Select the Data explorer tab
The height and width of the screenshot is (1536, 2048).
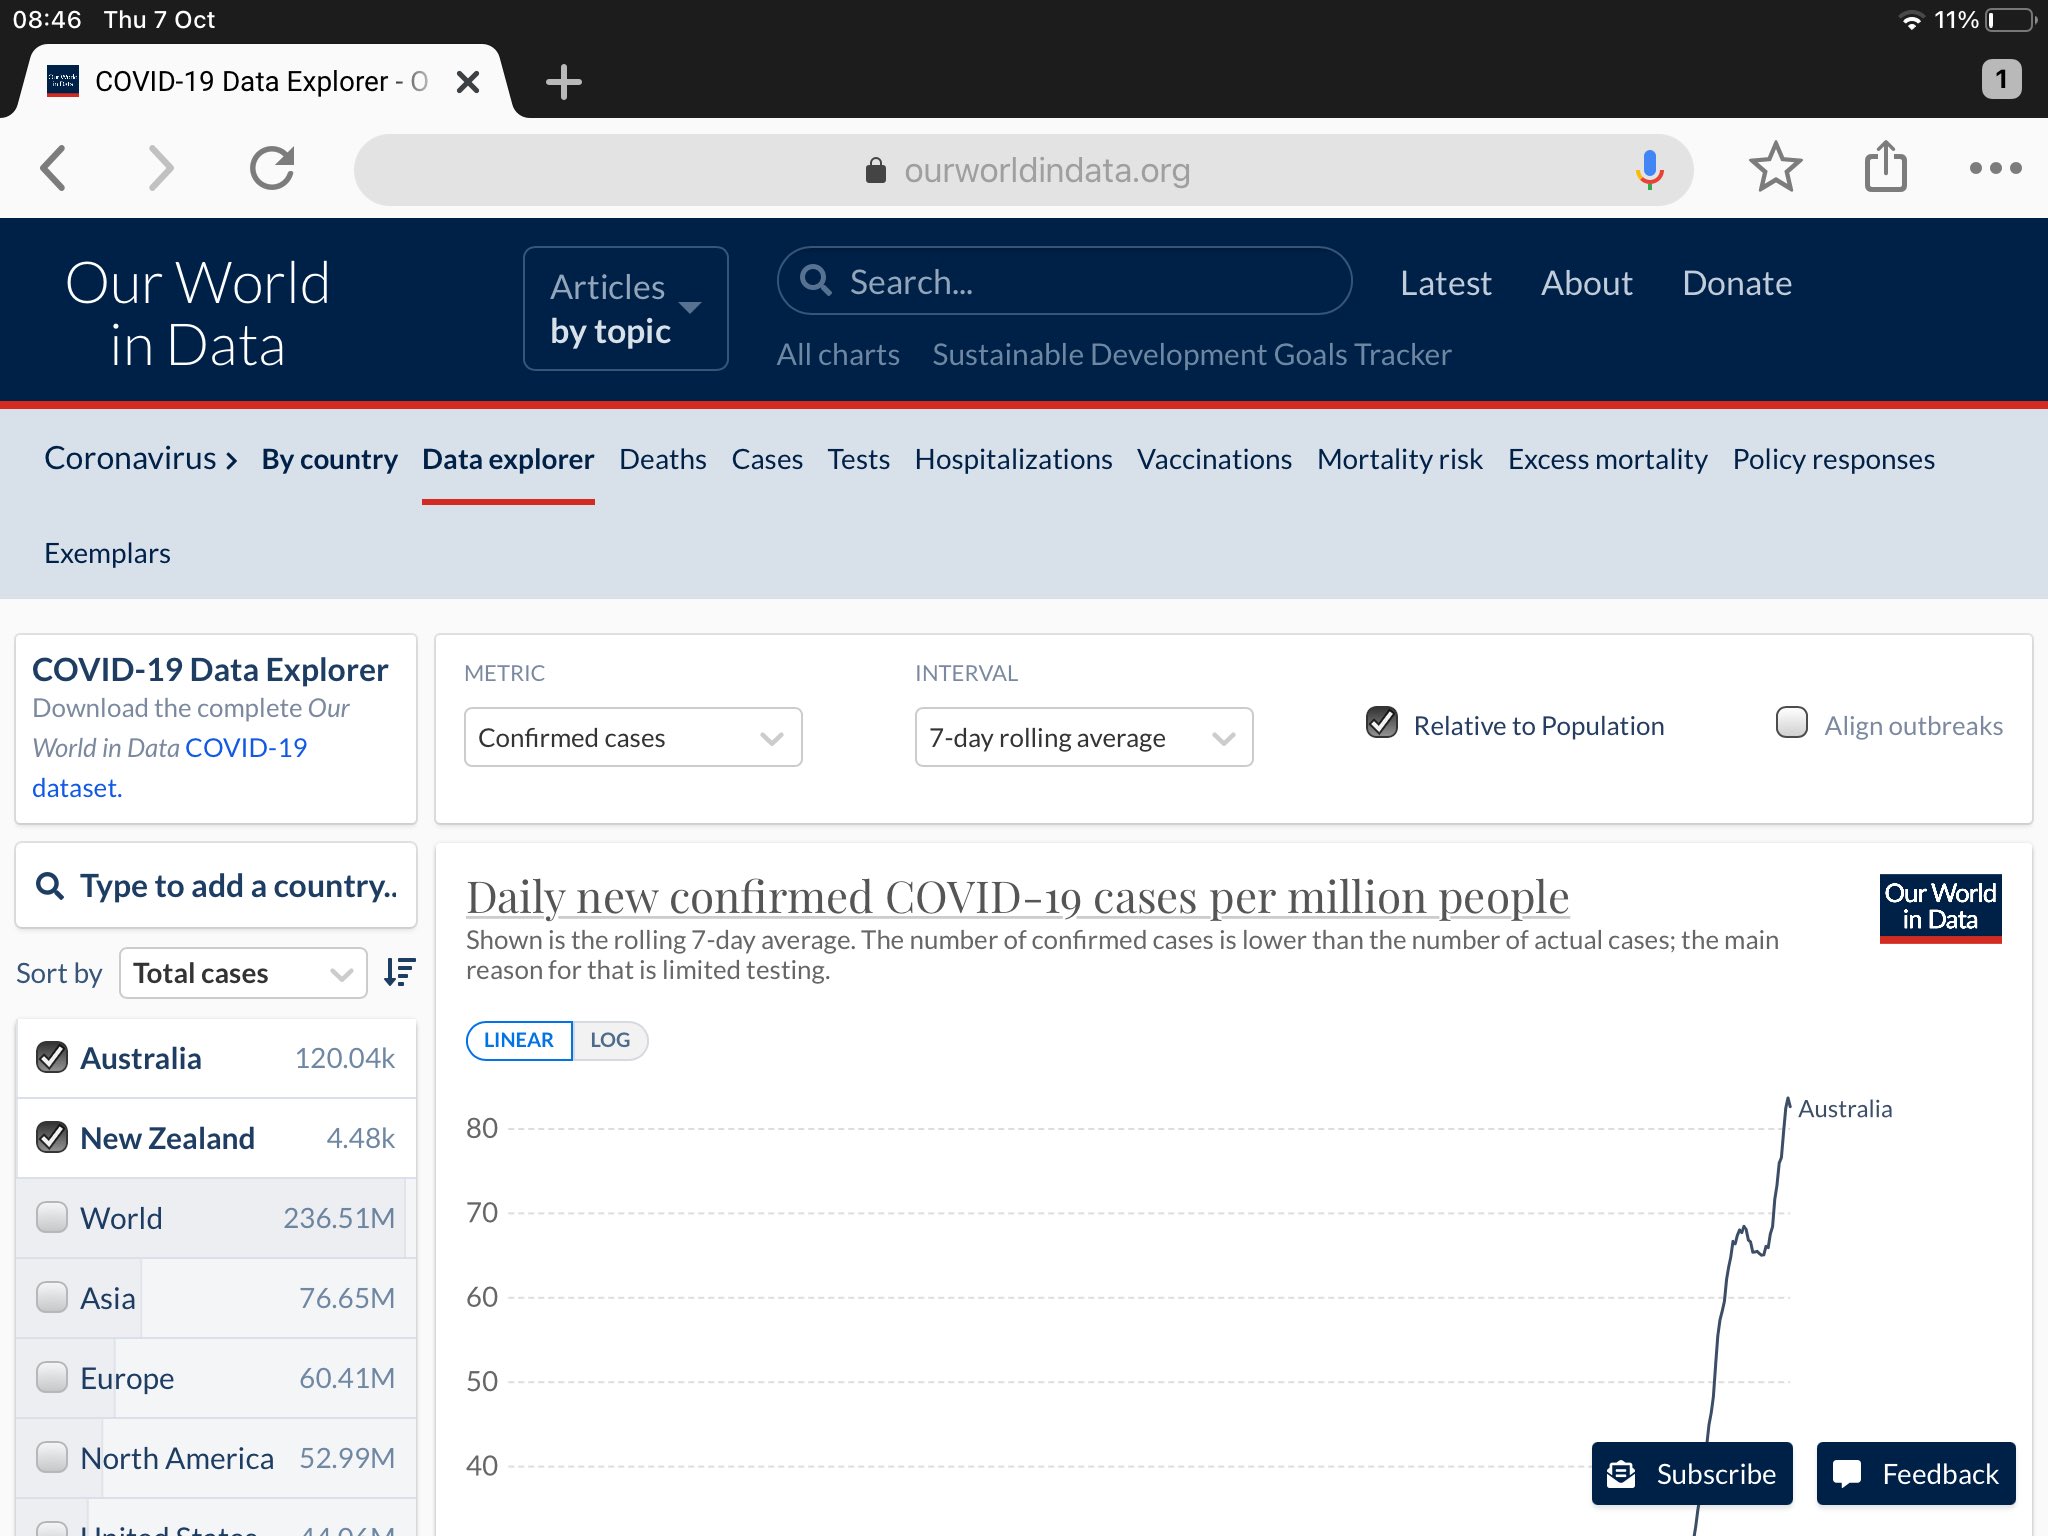(508, 459)
